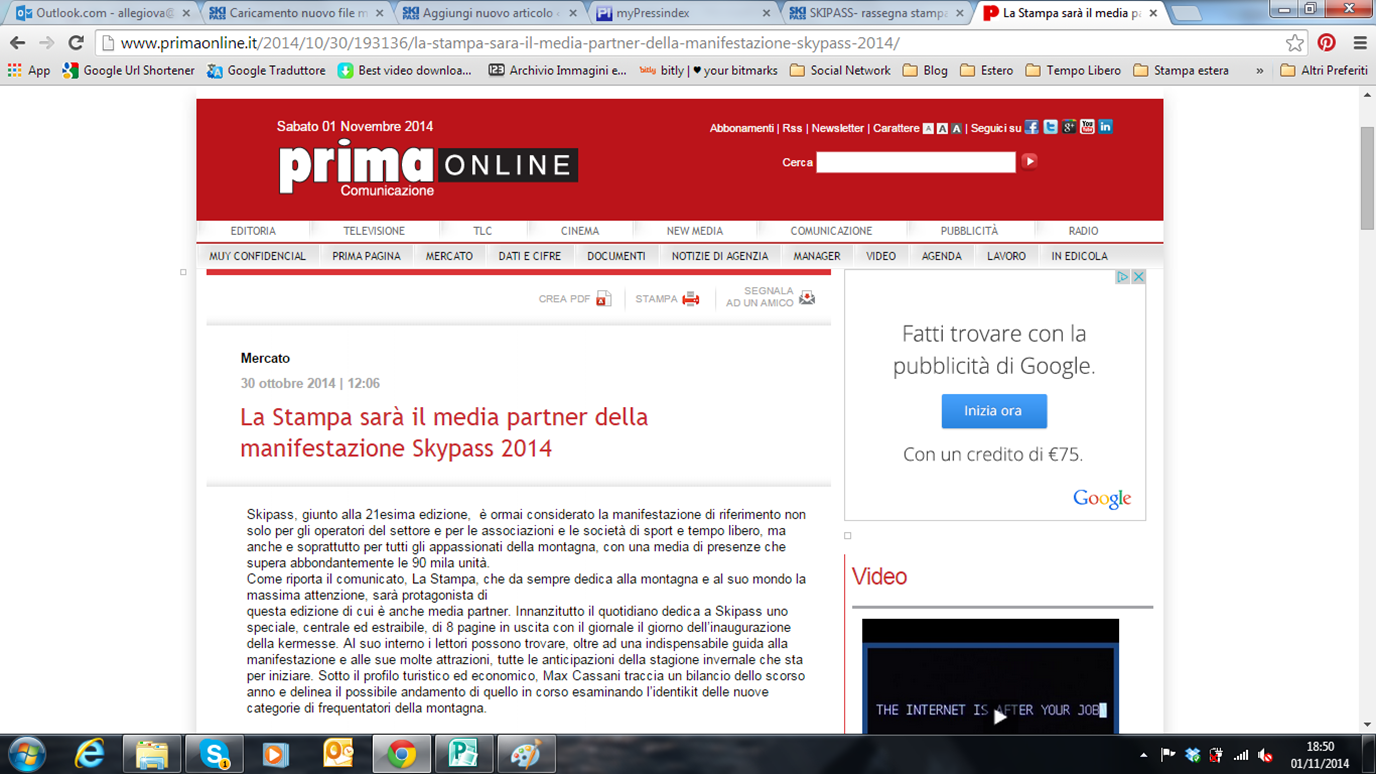1376x774 pixels.
Task: Click the Stampa printer icon
Action: tap(691, 298)
